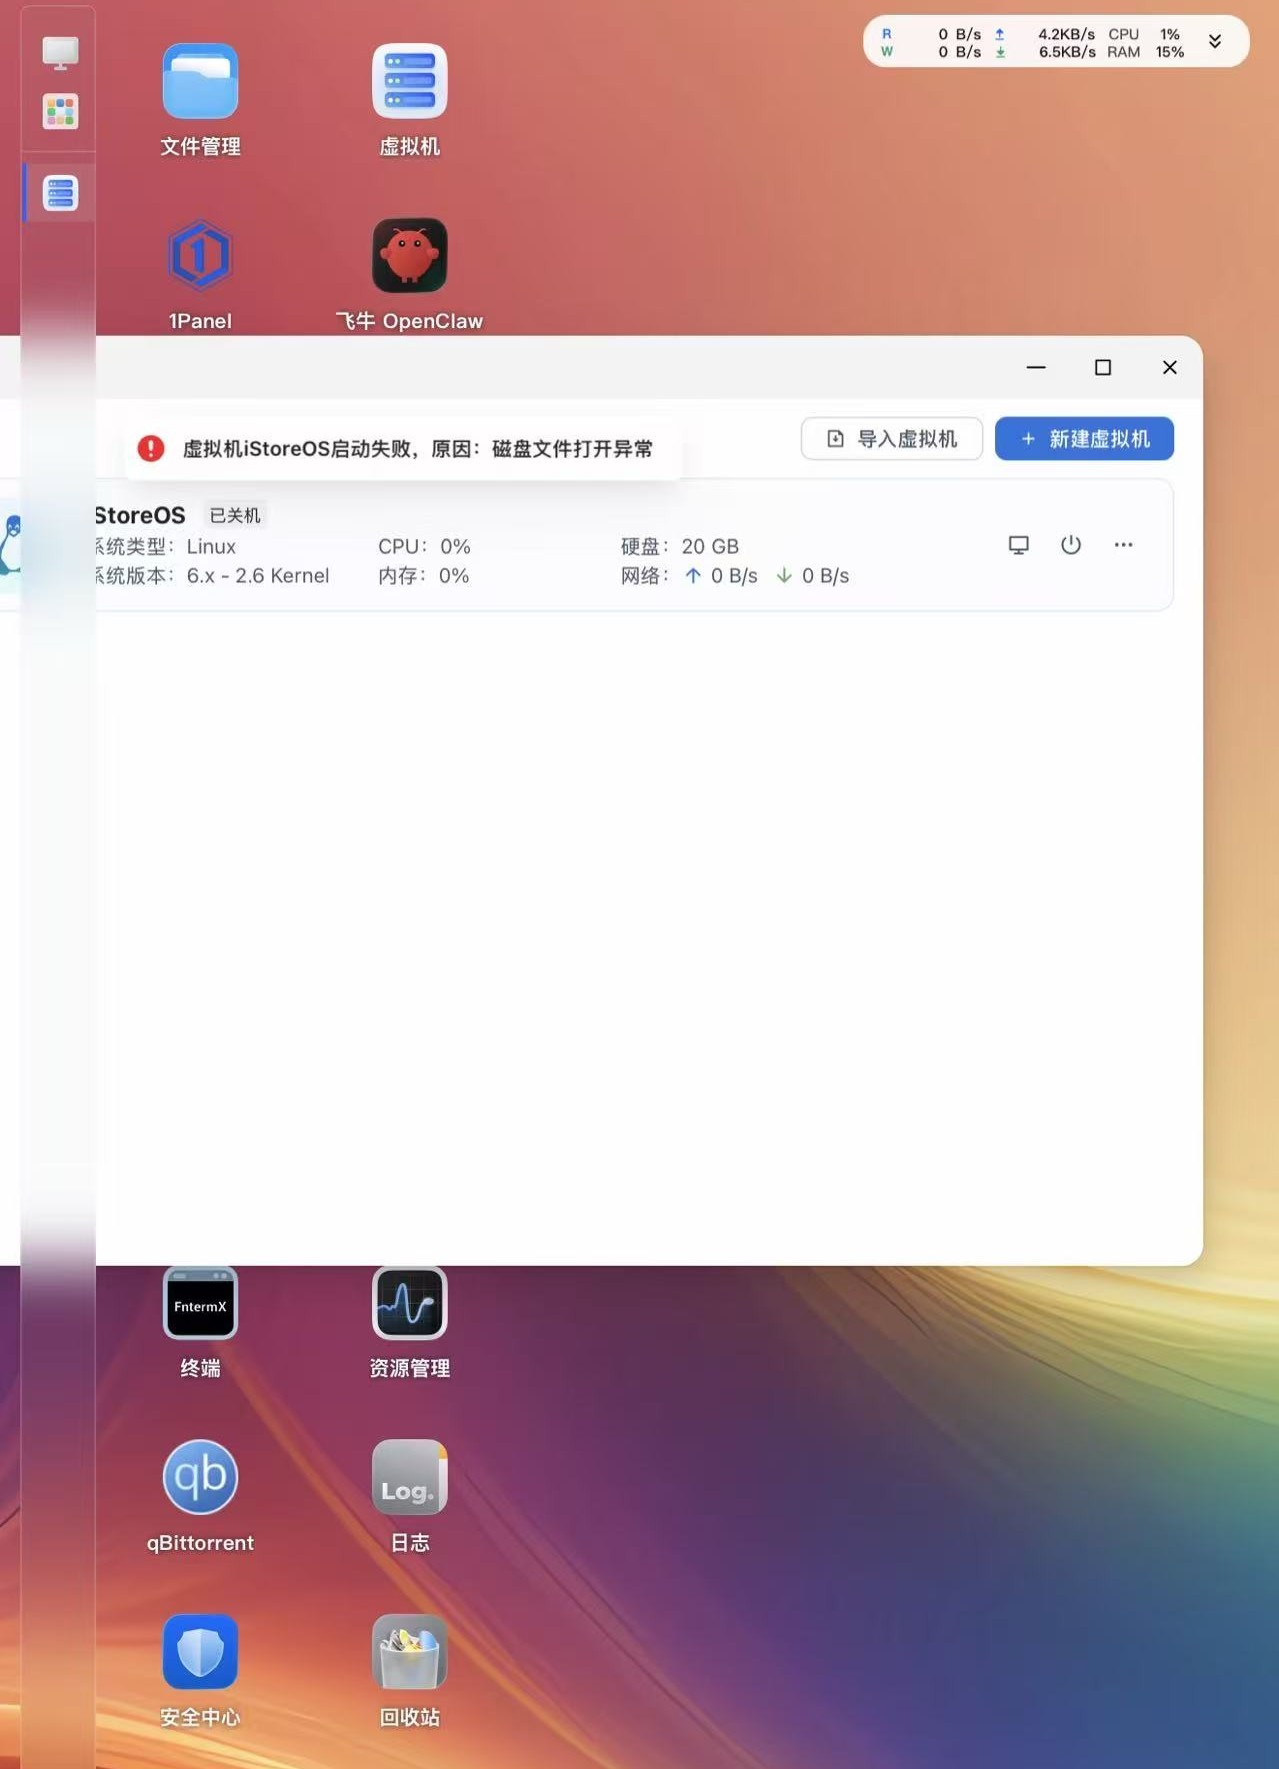Open the app grid launcher in sidebar
This screenshot has height=1769, width=1279.
(x=60, y=112)
